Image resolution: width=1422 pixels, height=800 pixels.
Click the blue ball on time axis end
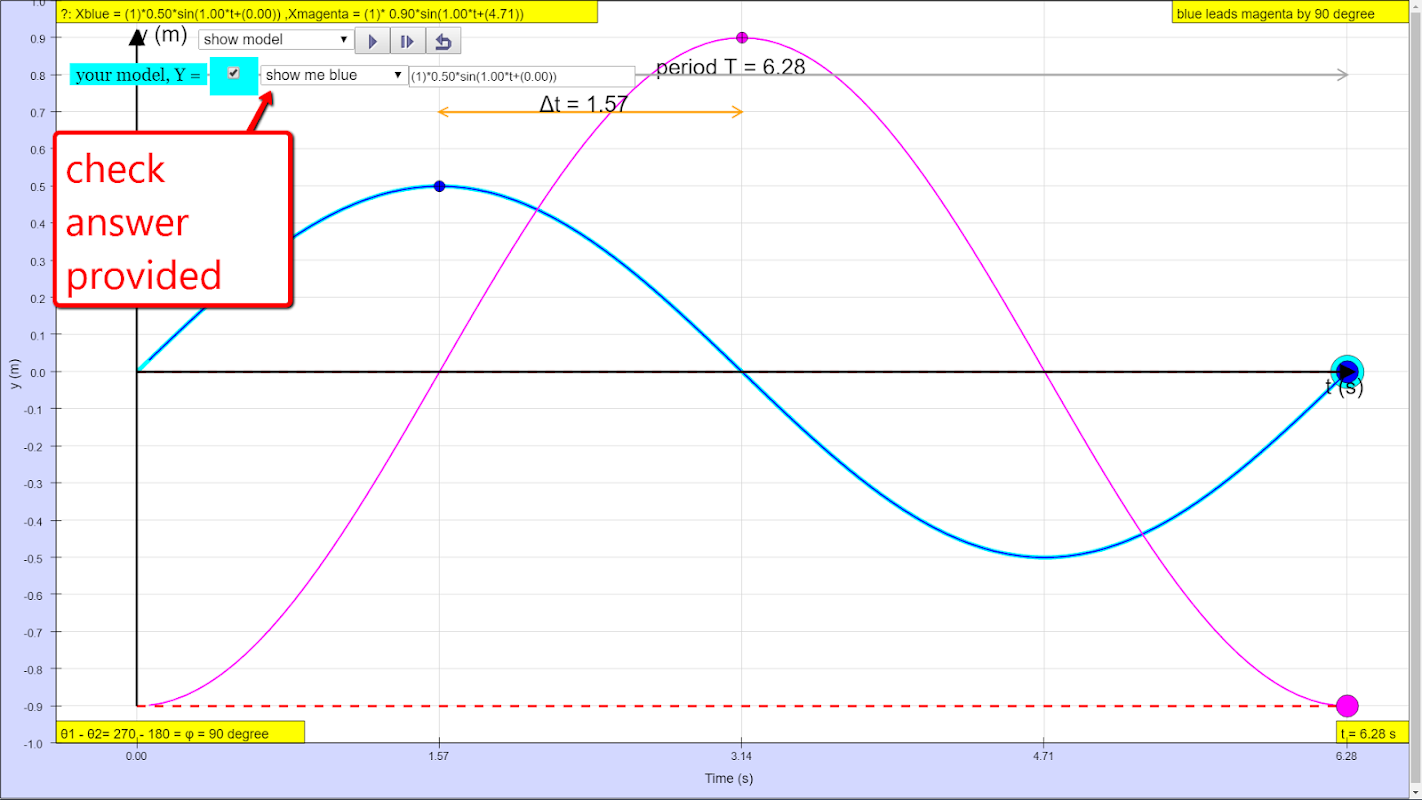tap(1347, 371)
